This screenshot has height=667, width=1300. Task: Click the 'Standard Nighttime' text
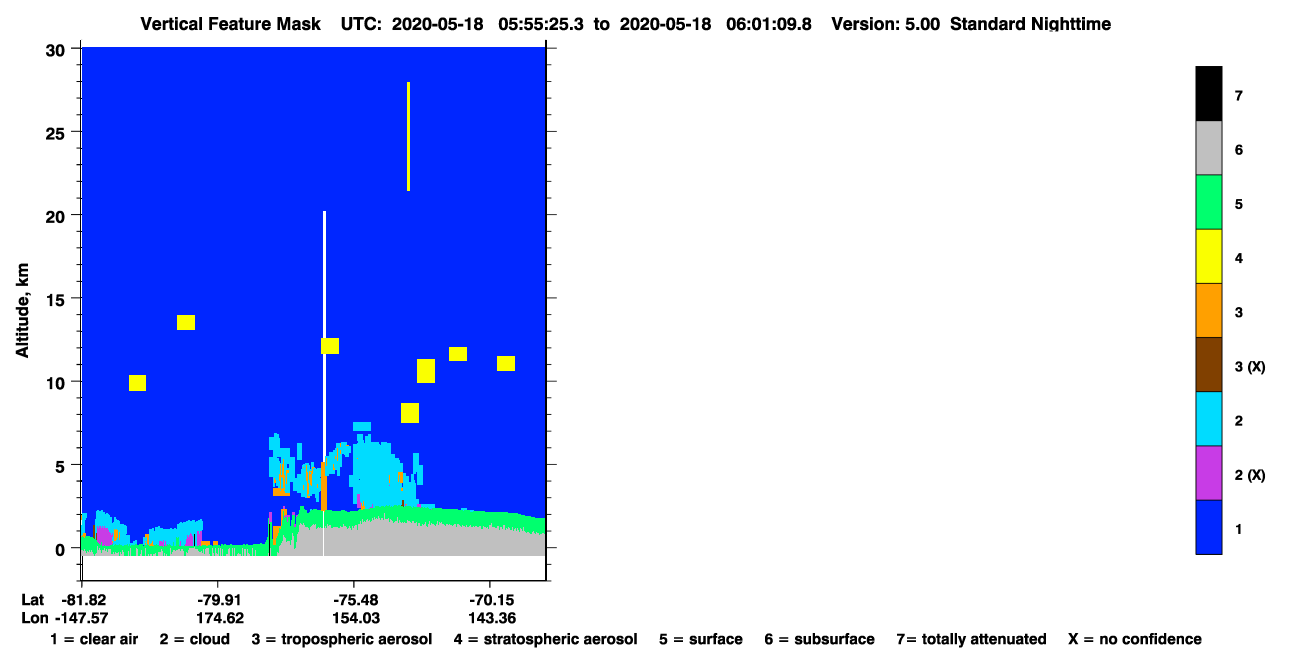[x=1030, y=24]
